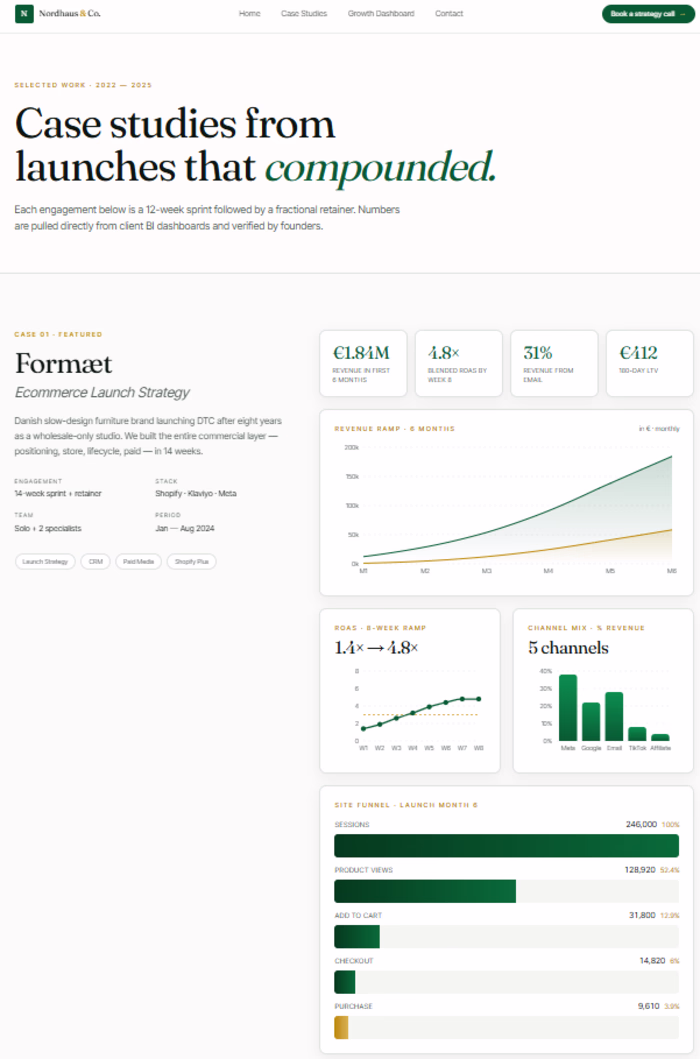
Task: Click the Affiliate bar in channel mix
Action: (660, 738)
